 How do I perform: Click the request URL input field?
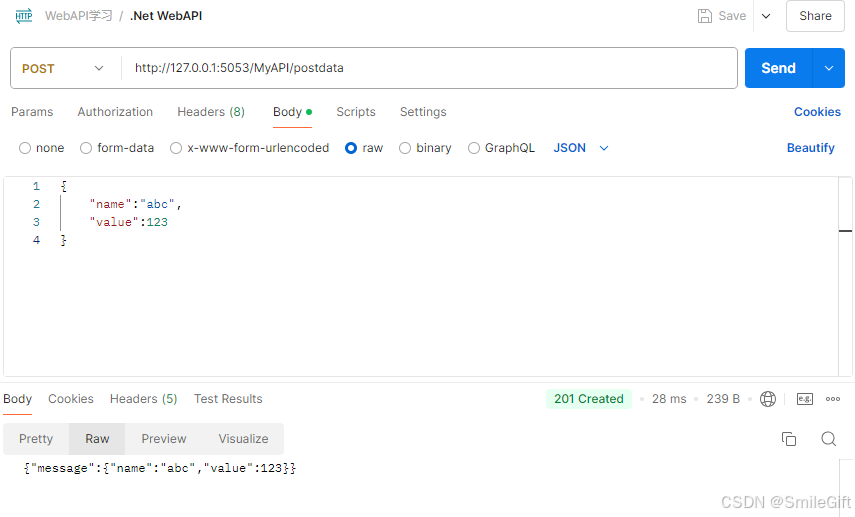coord(430,68)
